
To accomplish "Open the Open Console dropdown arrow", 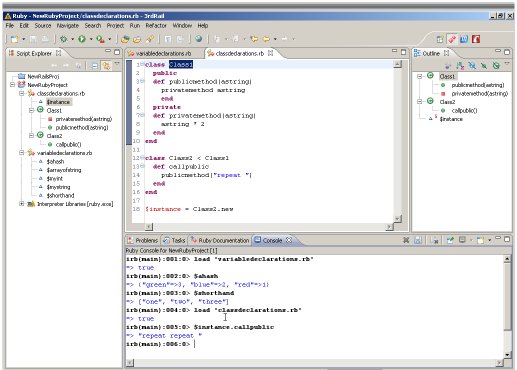I will 489,240.
